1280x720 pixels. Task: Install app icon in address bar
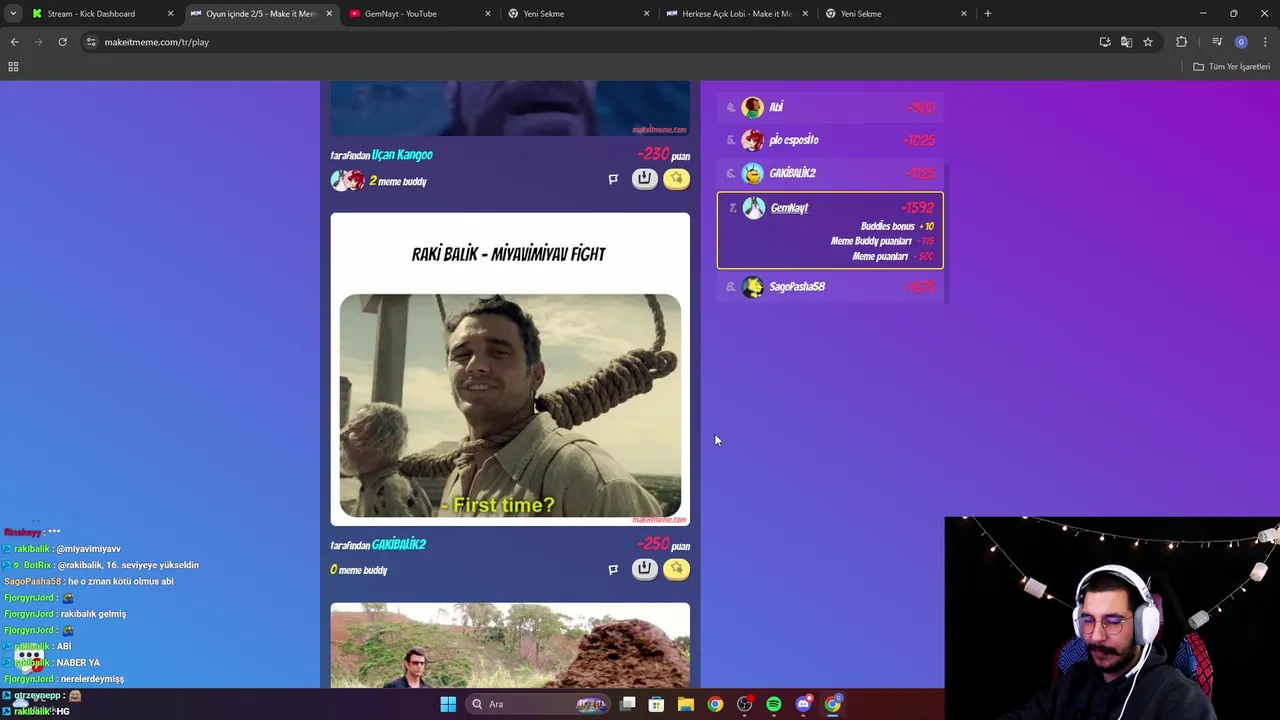[x=1105, y=42]
